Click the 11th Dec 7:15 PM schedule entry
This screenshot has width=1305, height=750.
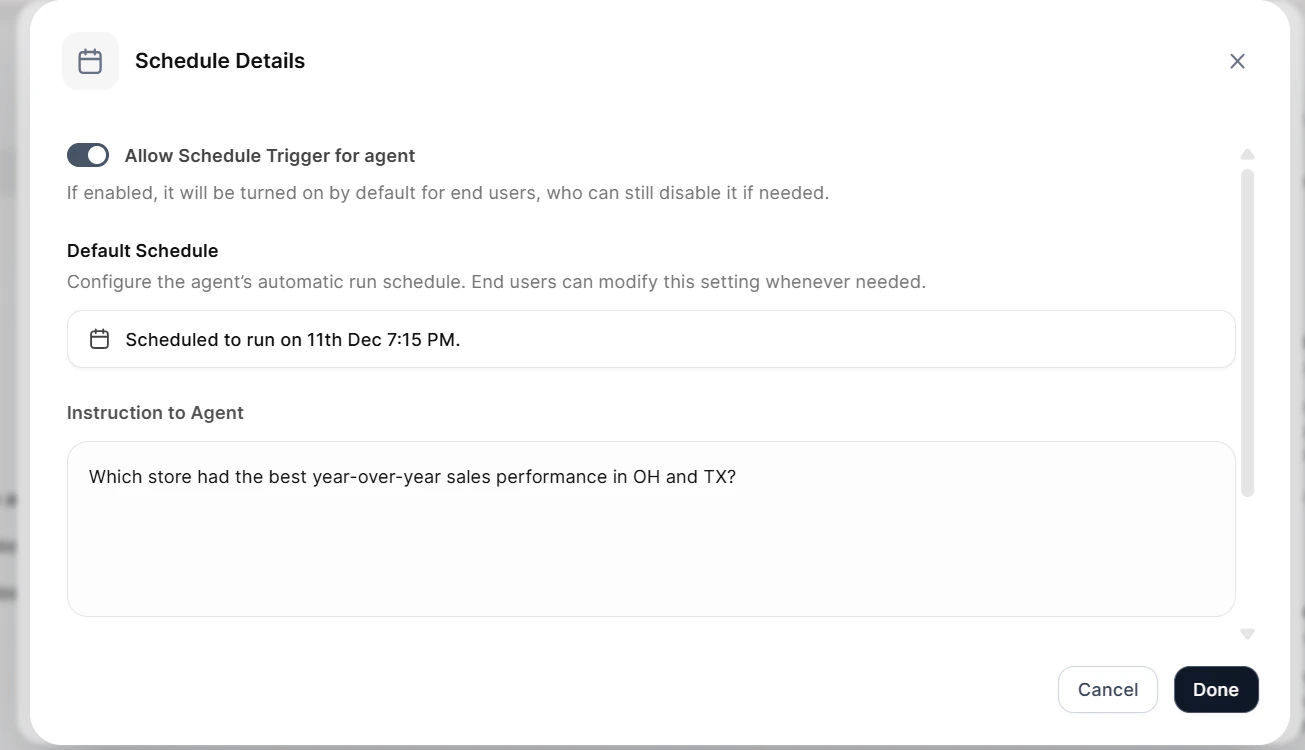click(x=292, y=339)
